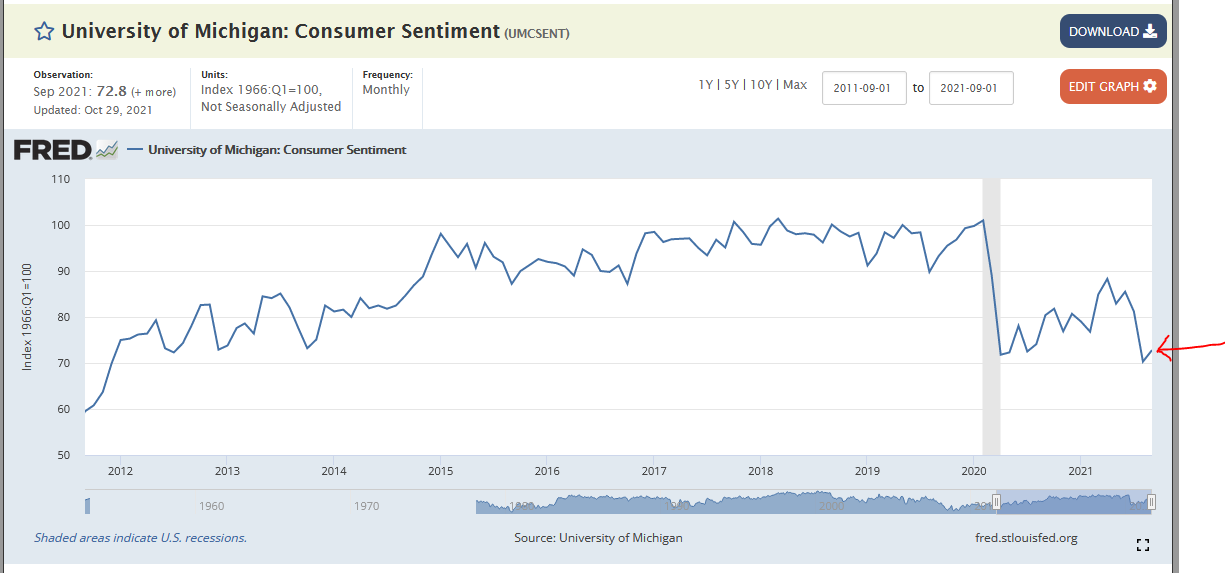Click the Consumer Sentiment legend label

point(277,150)
